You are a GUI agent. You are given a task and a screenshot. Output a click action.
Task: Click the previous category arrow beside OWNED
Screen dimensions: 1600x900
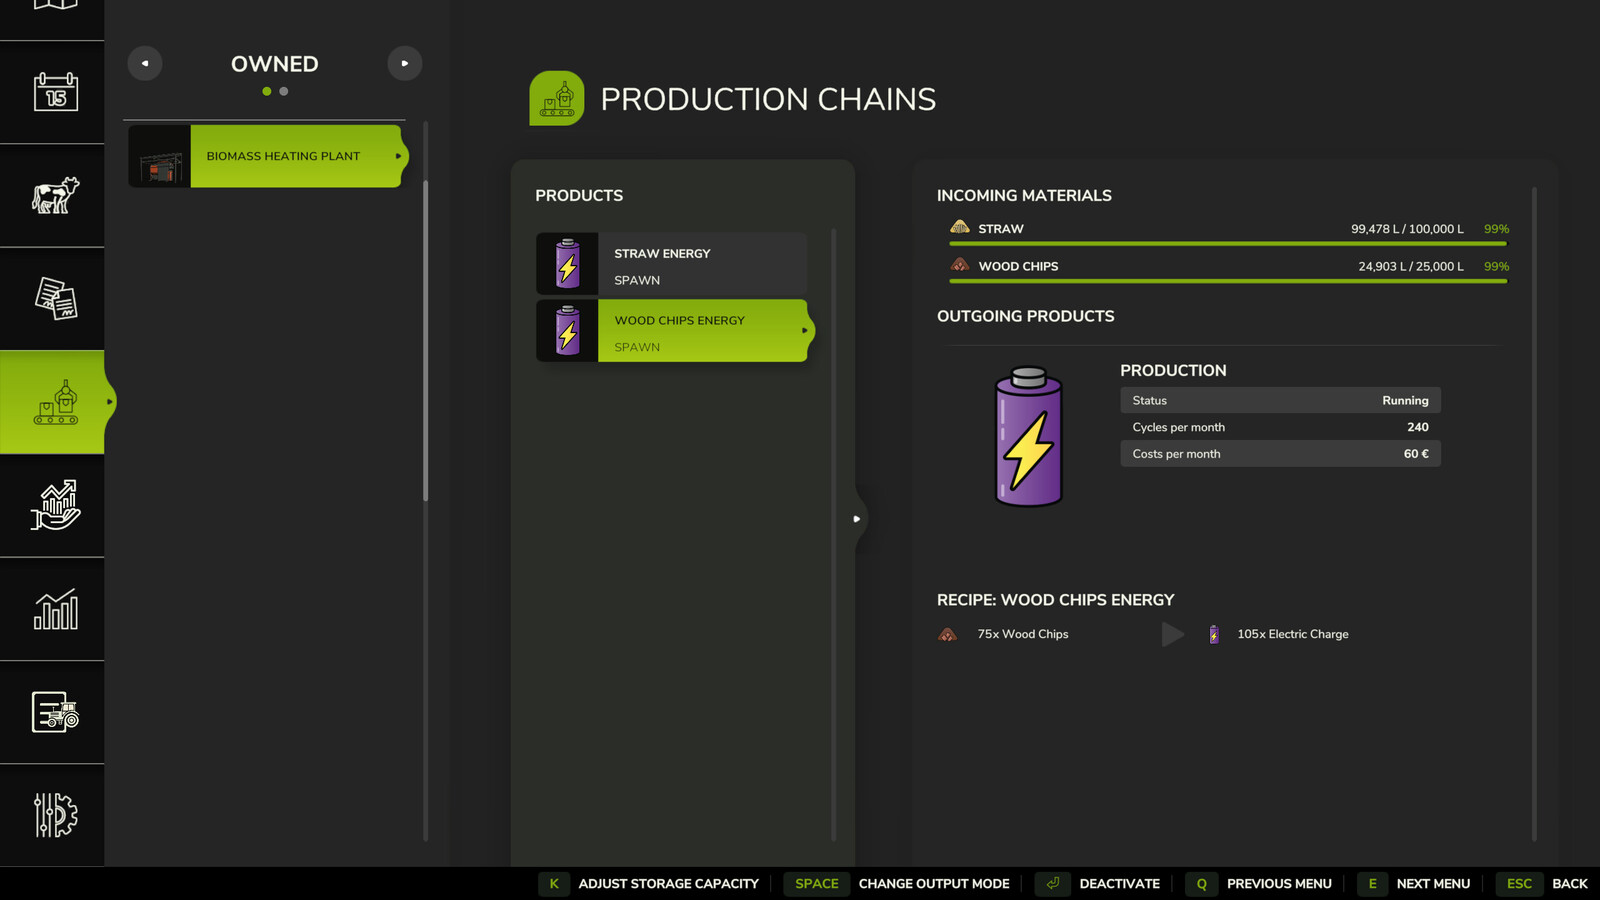tap(145, 63)
